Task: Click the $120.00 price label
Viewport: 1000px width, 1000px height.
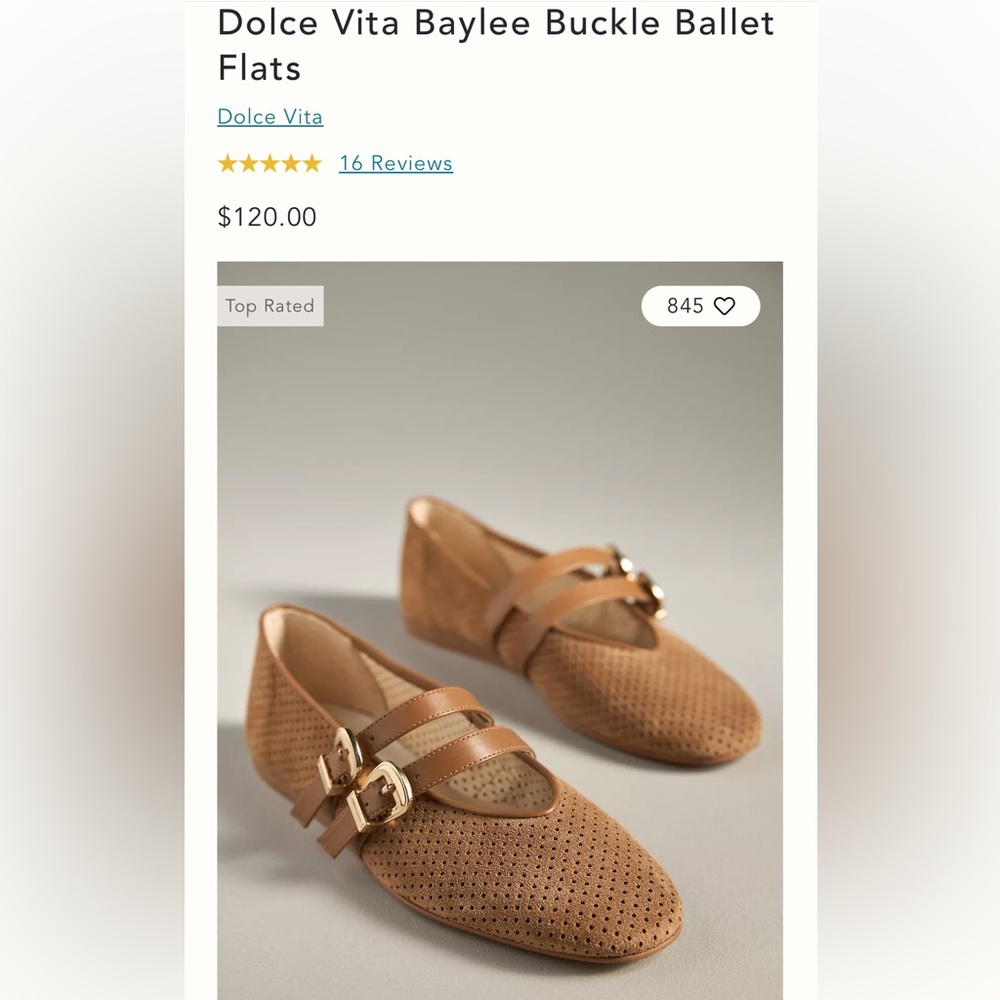Action: coord(265,217)
